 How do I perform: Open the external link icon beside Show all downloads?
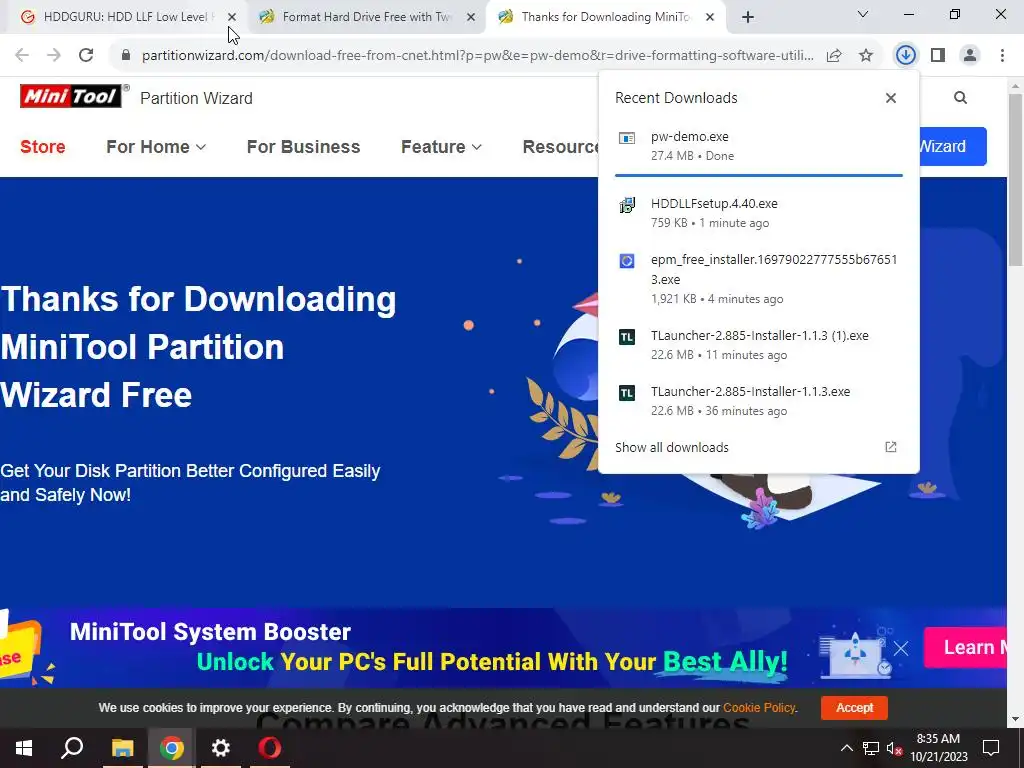tap(891, 447)
